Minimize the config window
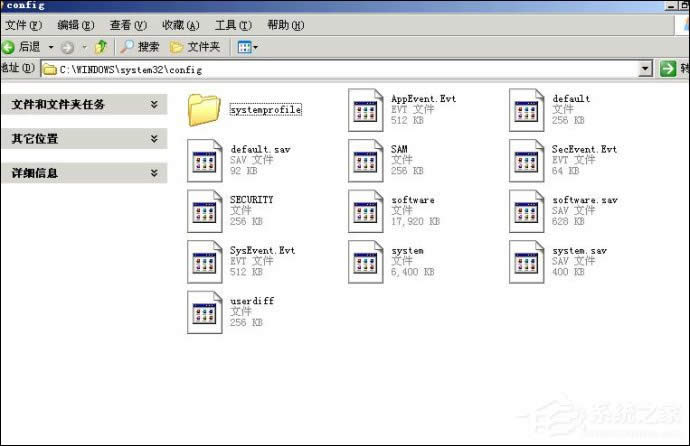The image size is (690, 446). [671, 6]
